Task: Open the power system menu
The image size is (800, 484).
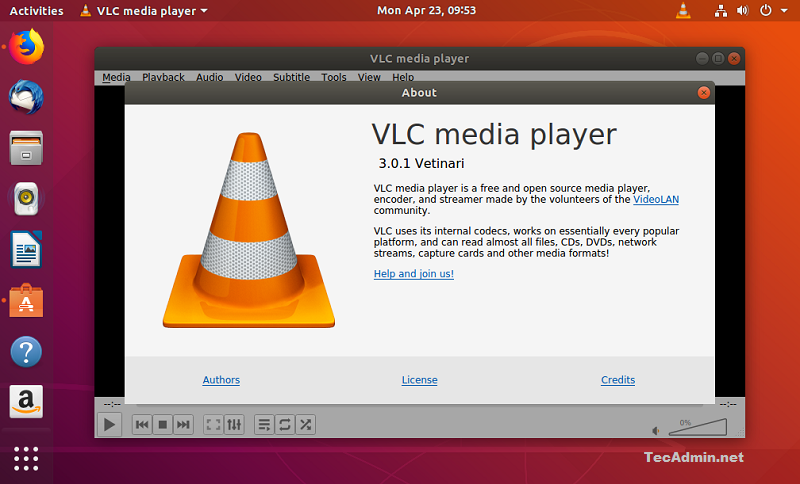Action: point(766,10)
